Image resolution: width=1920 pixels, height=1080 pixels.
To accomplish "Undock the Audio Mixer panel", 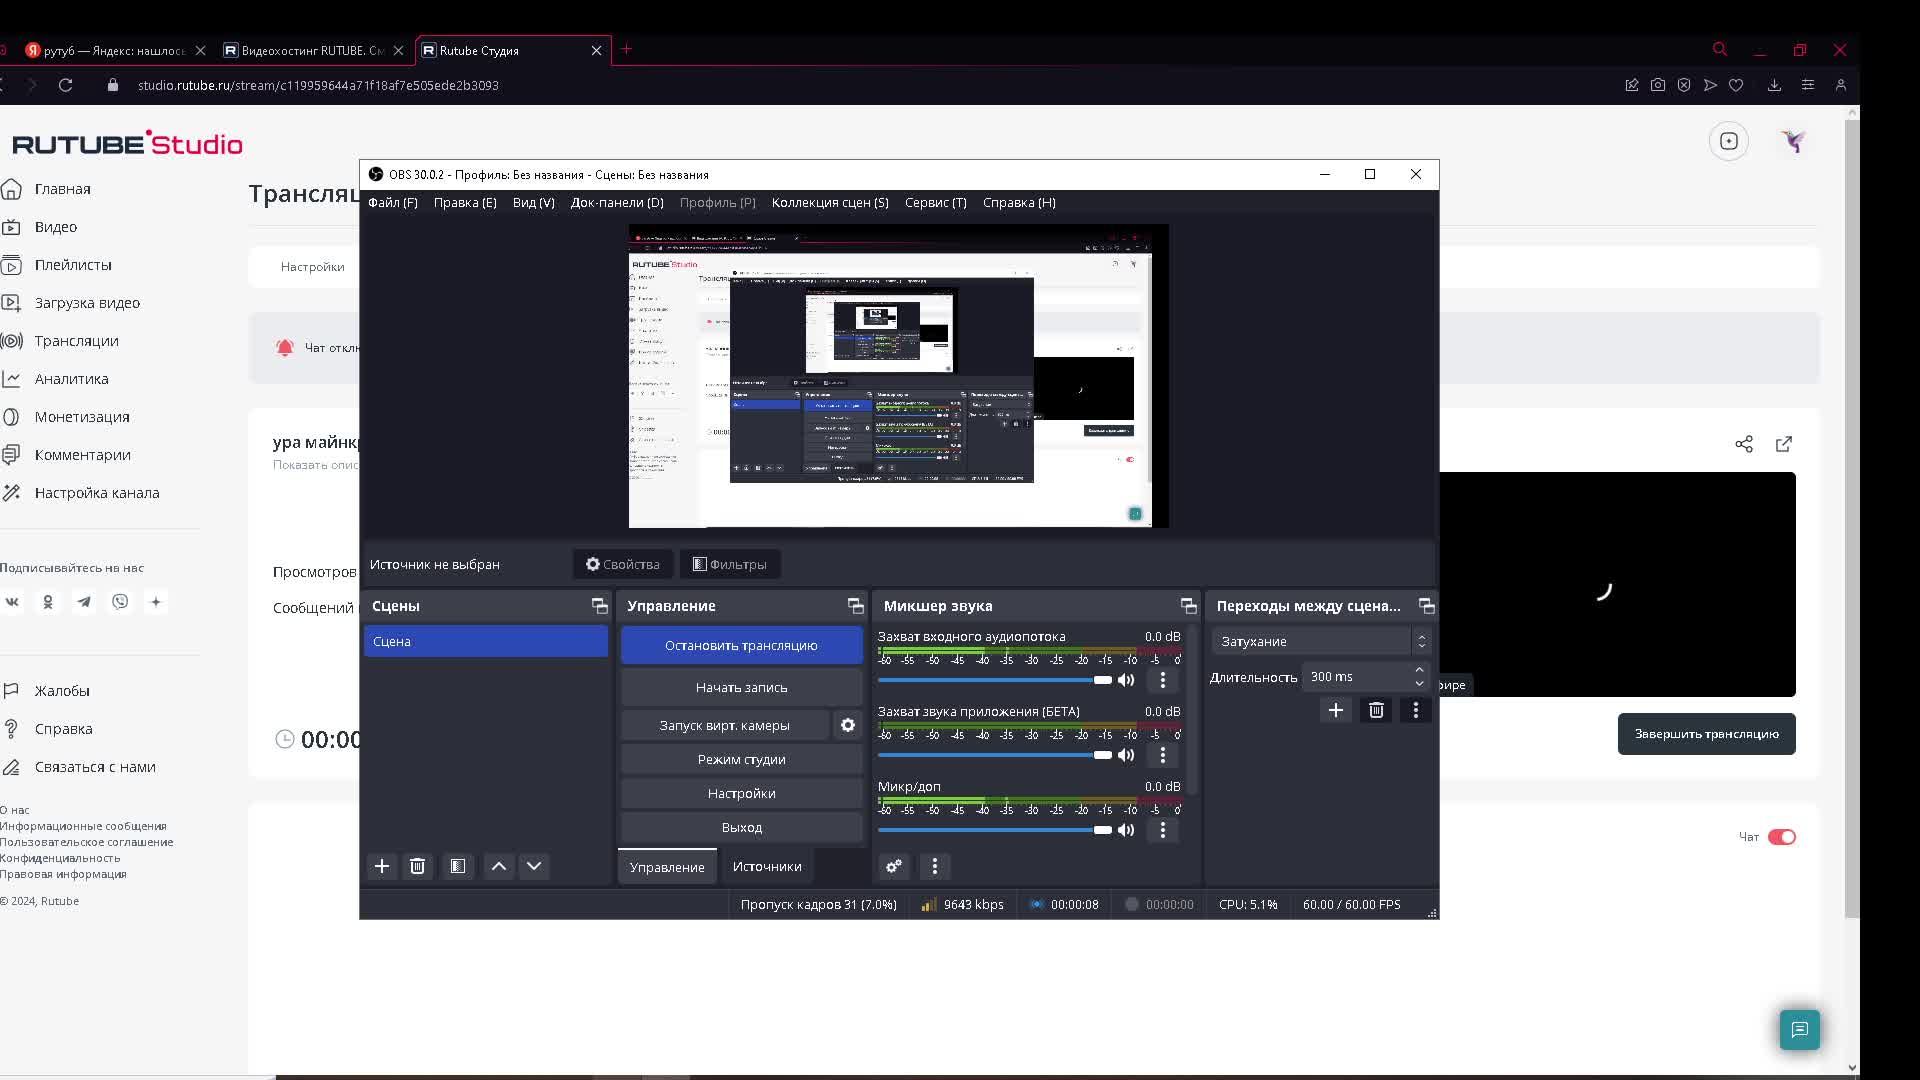I will tap(1188, 606).
